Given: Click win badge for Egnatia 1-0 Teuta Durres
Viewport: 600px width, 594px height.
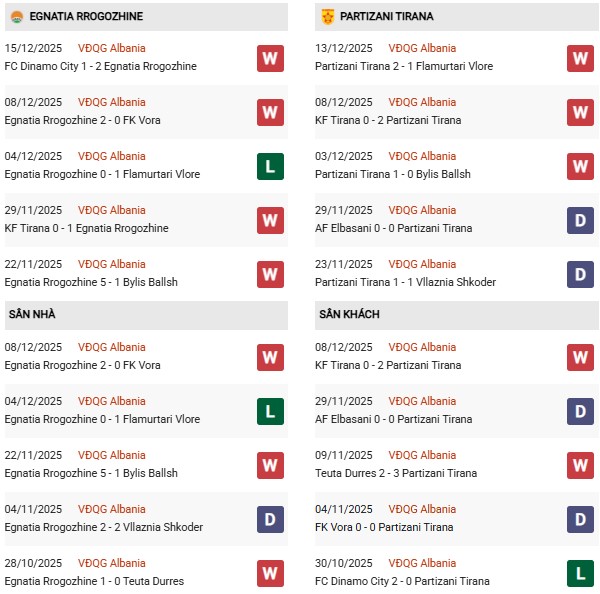Looking at the screenshot, I should click(270, 573).
